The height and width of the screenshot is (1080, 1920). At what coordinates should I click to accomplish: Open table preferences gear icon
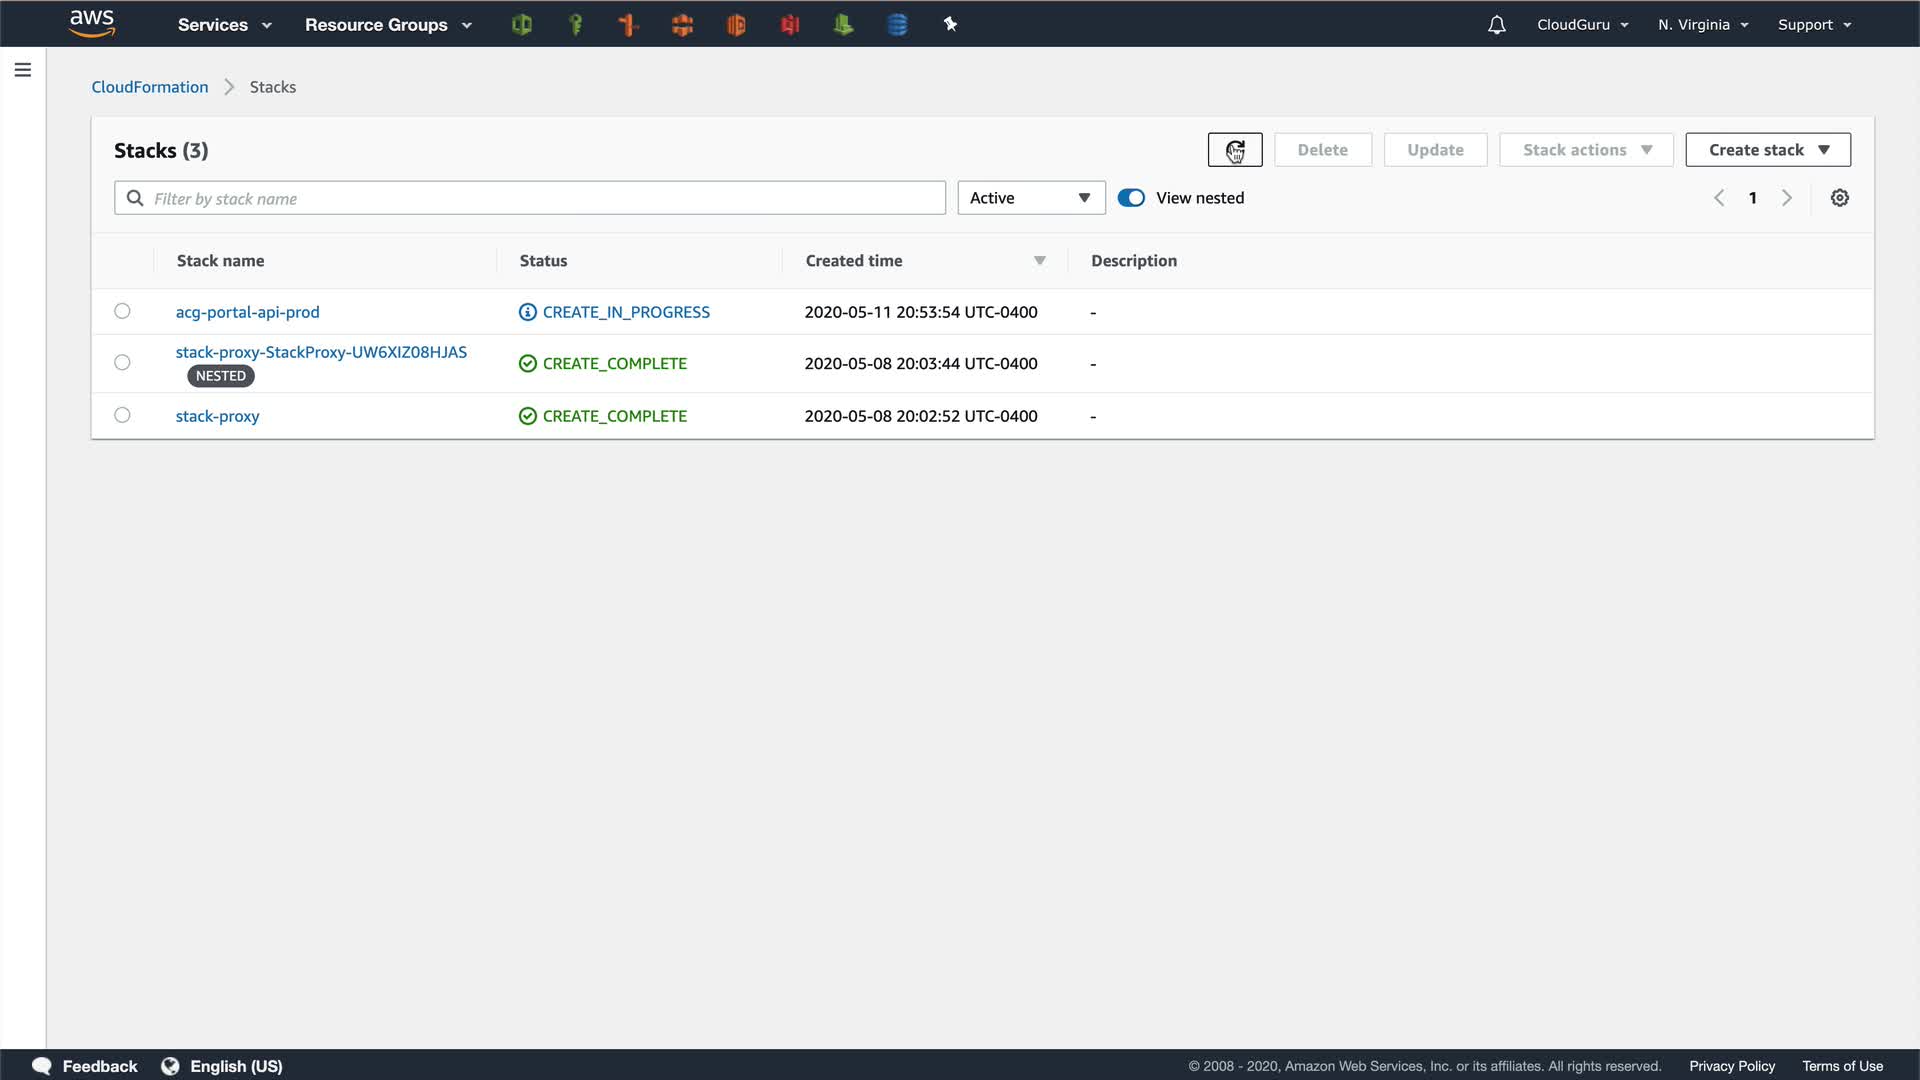(1839, 198)
